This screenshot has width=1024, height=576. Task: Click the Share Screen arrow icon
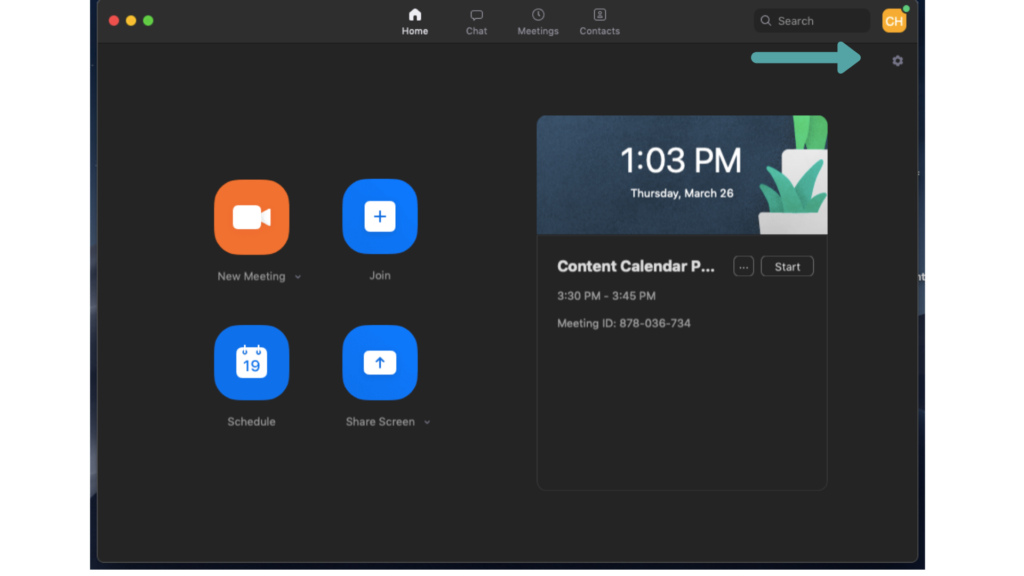(x=380, y=362)
